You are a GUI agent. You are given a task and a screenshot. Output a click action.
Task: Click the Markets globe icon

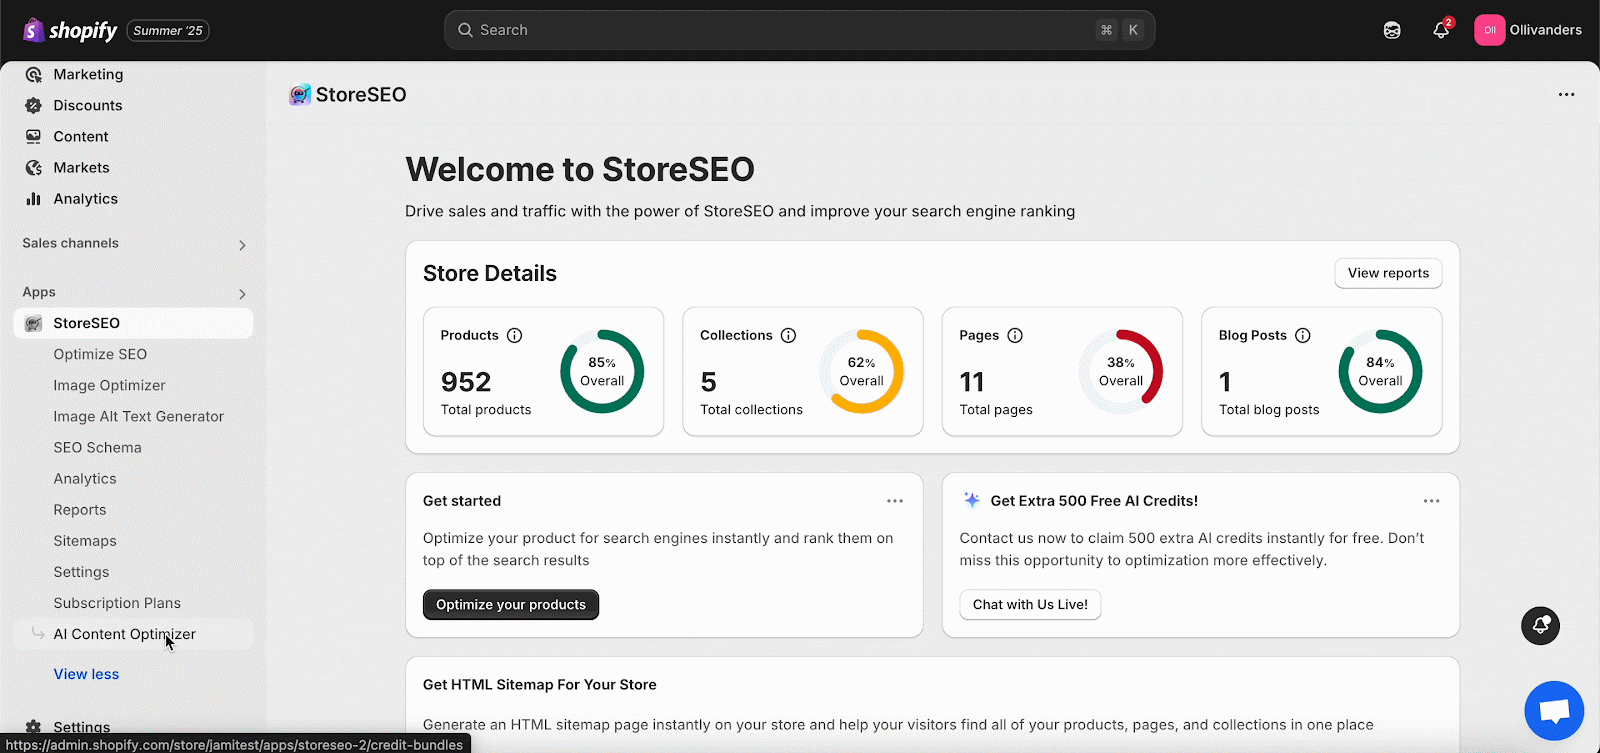pos(34,167)
